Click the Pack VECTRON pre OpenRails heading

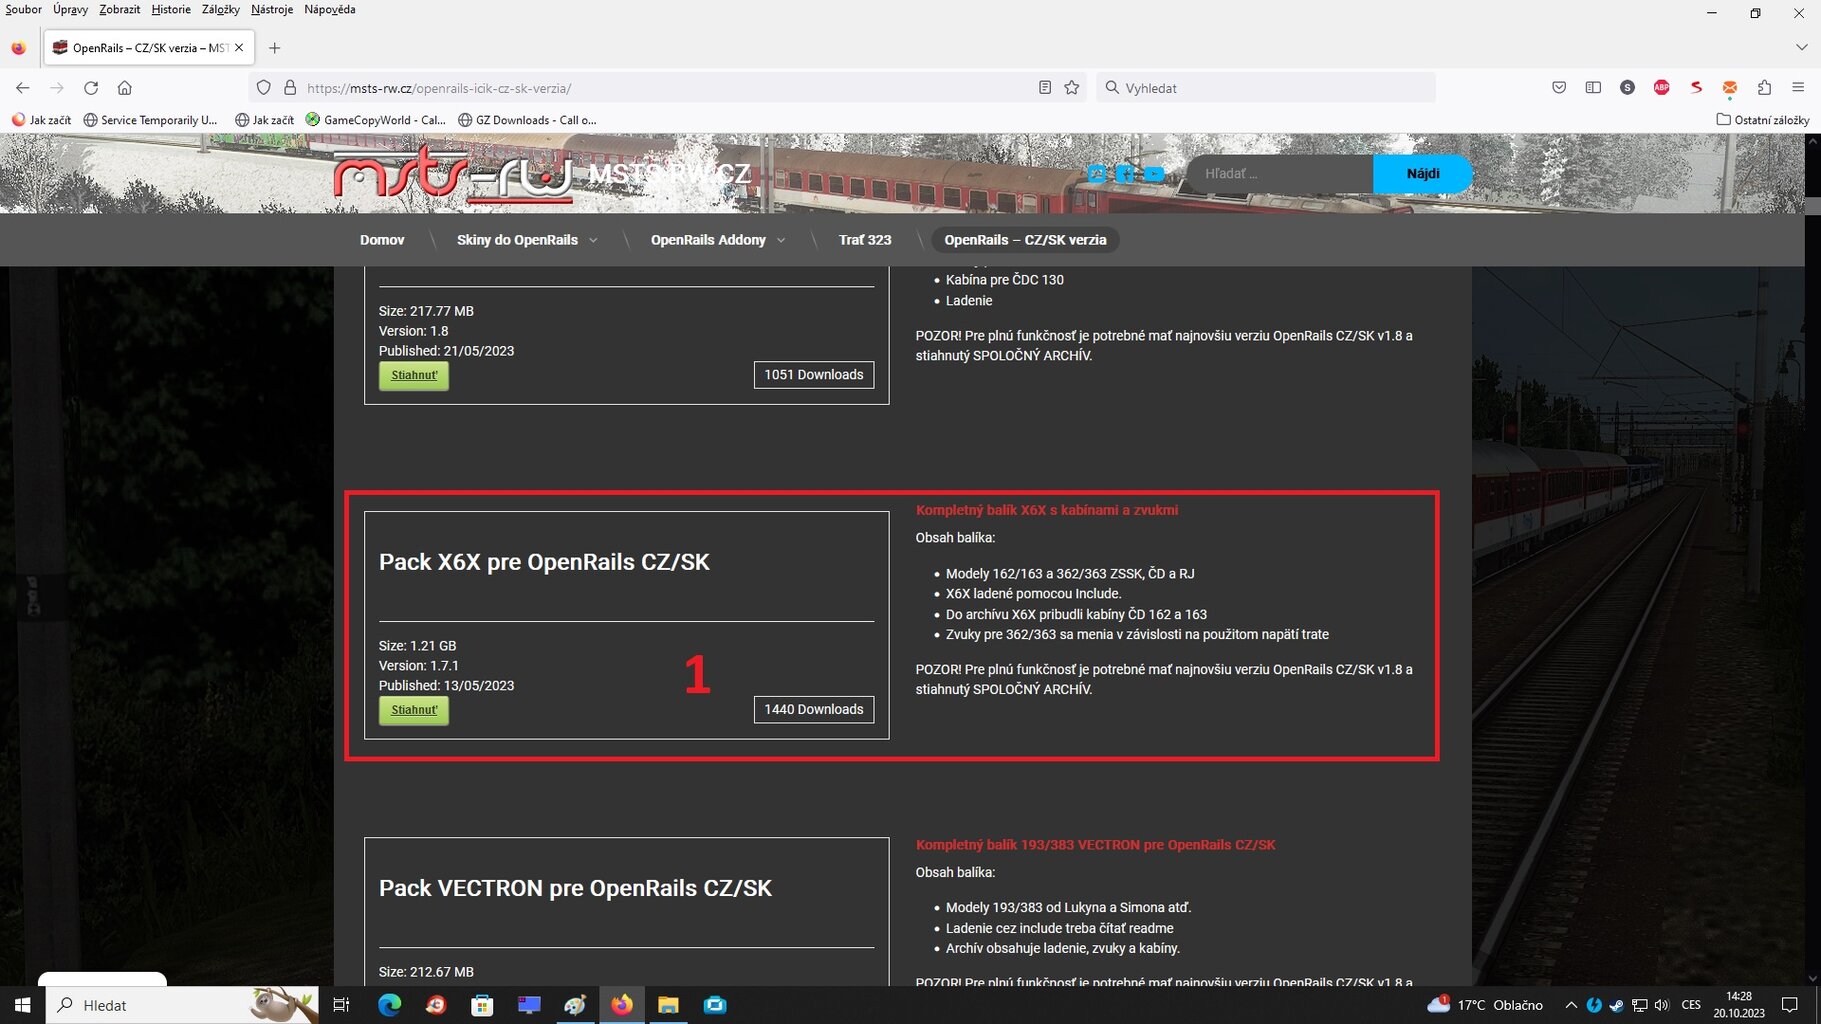pyautogui.click(x=575, y=888)
